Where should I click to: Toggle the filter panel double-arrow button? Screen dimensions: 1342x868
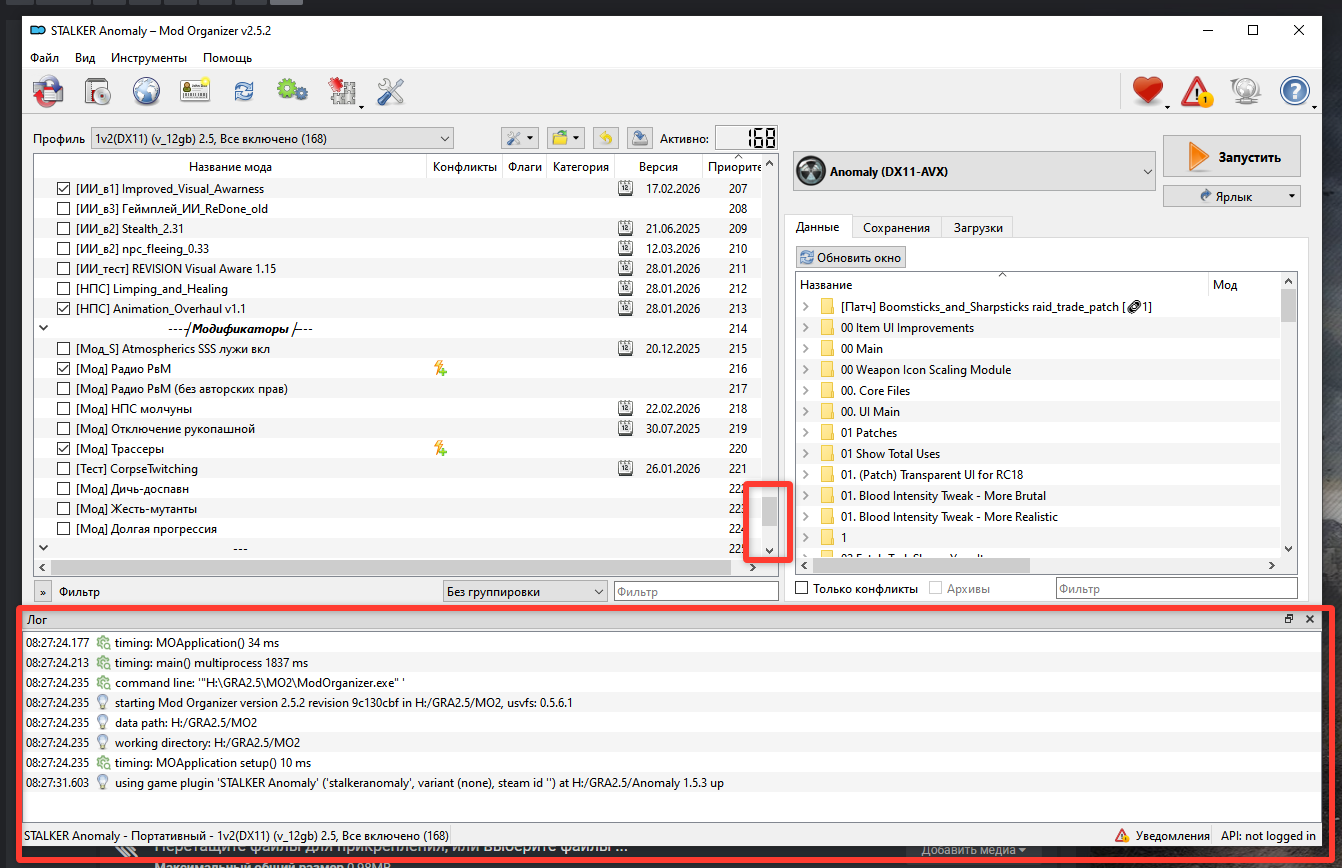pos(43,592)
